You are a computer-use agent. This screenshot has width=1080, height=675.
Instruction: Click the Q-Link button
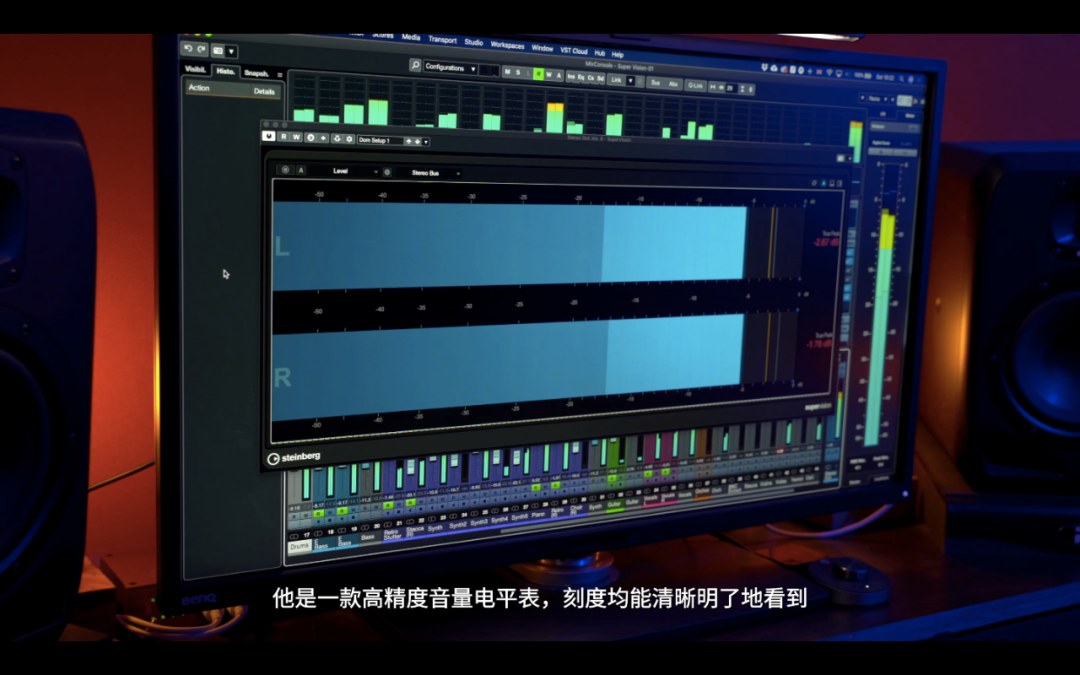[695, 85]
